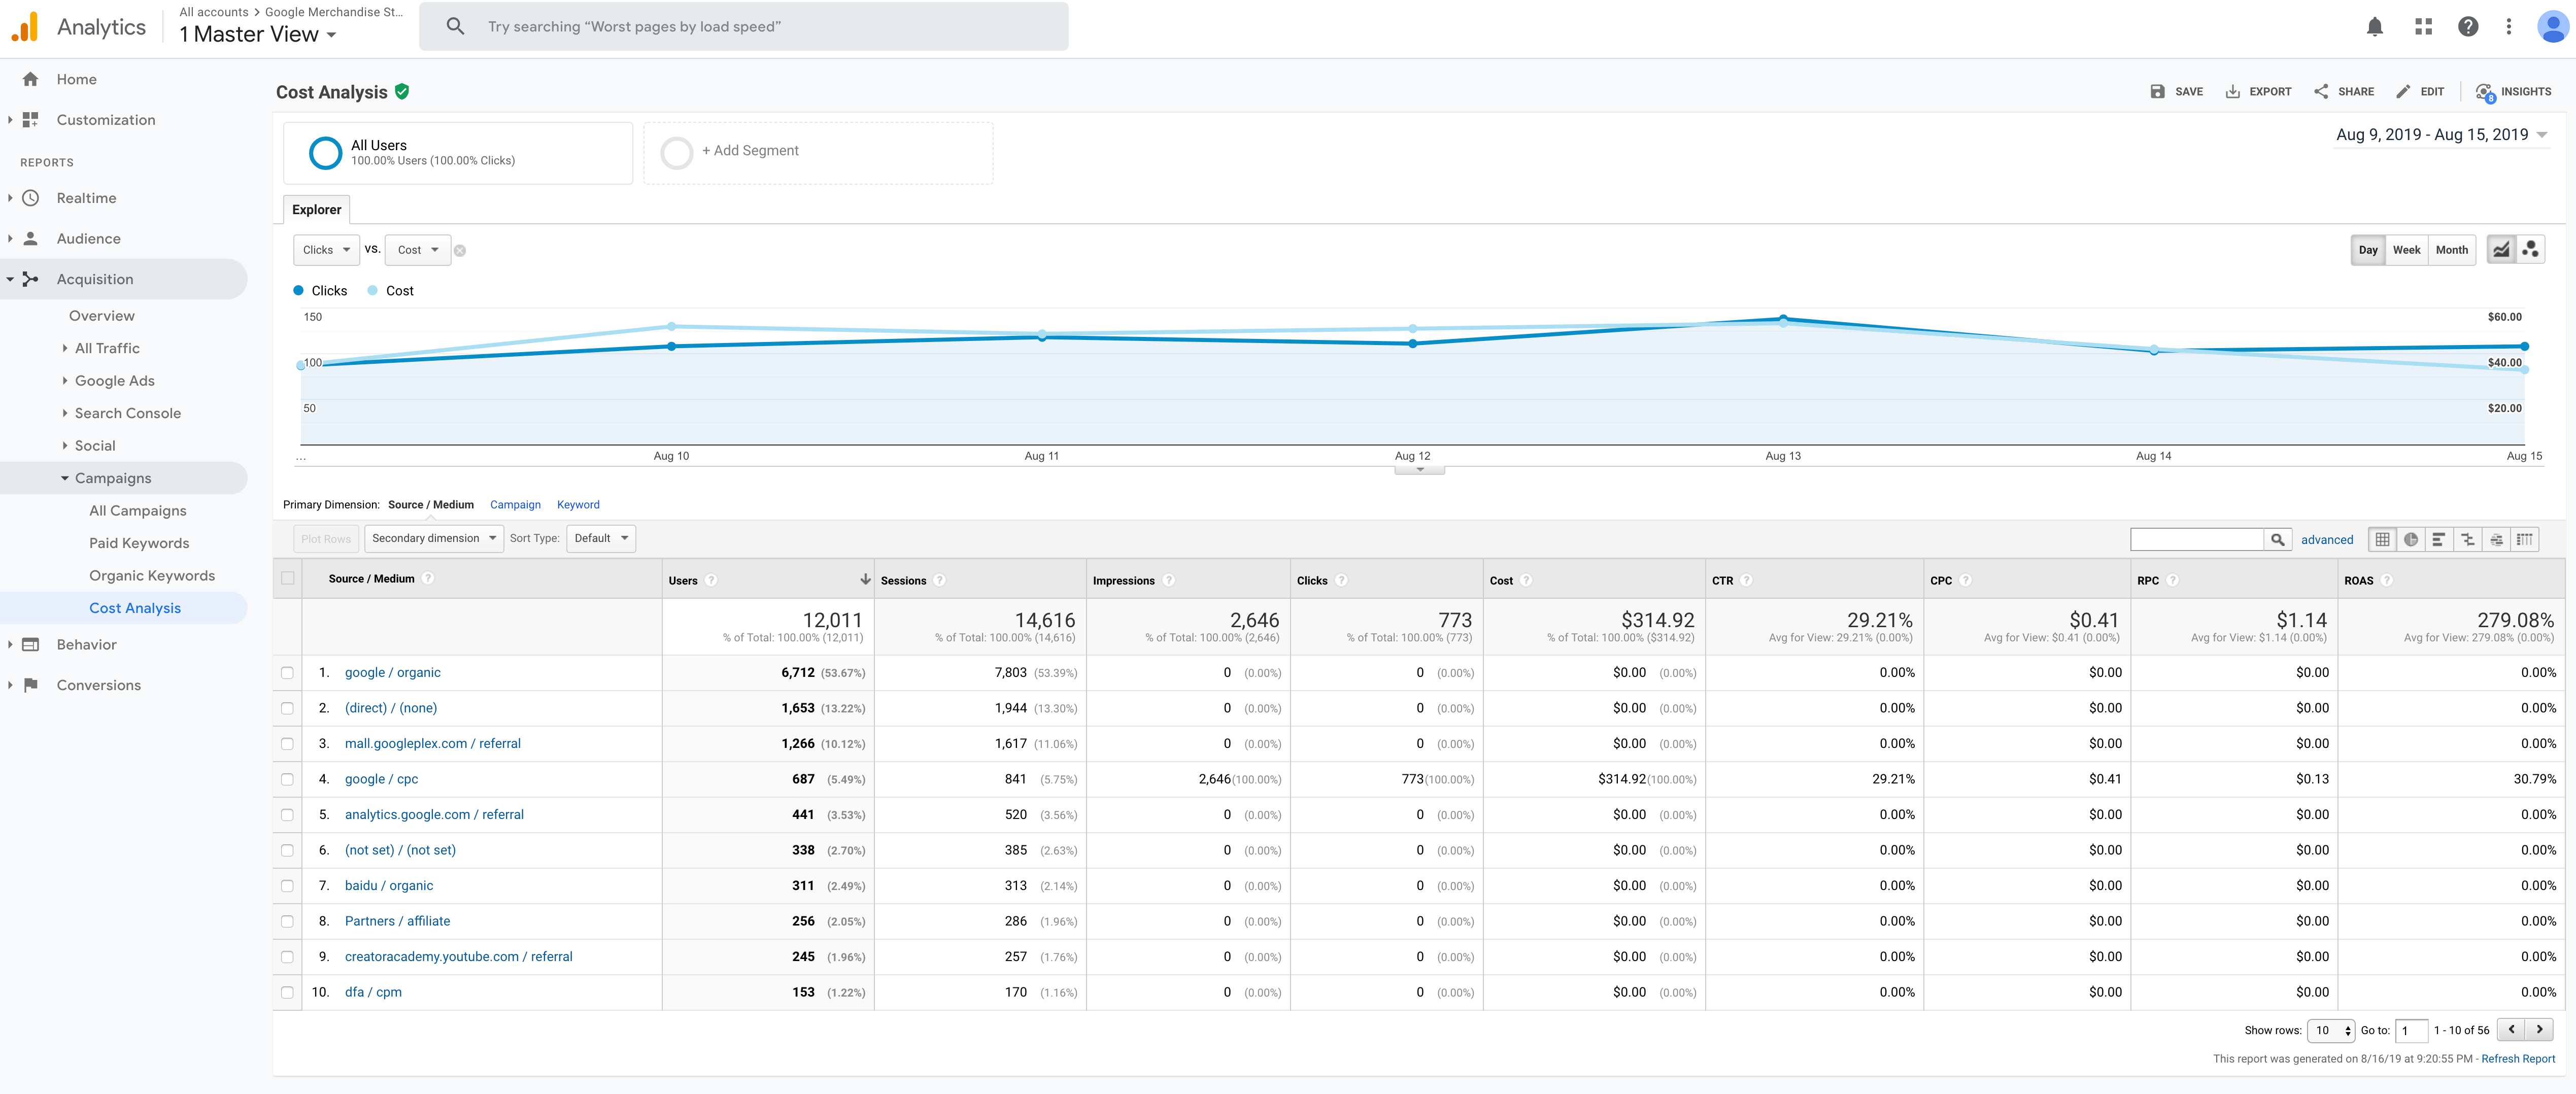
Task: Toggle the select-all header checkbox
Action: (288, 578)
